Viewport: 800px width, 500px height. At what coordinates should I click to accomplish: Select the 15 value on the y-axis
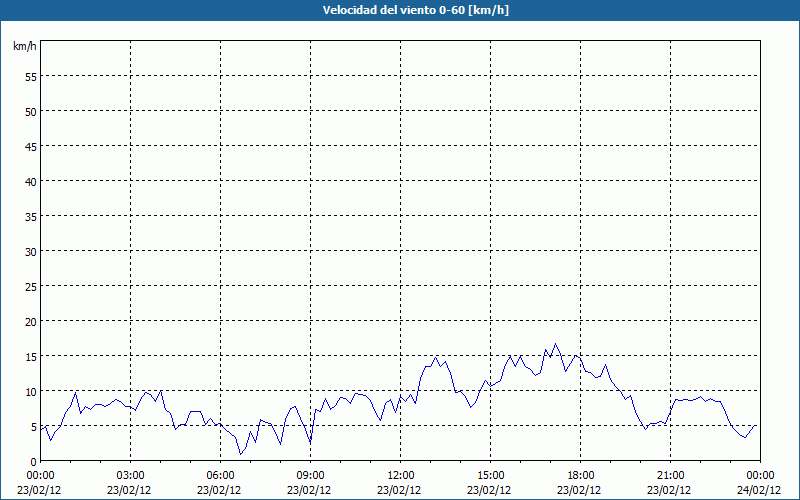tap(31, 356)
